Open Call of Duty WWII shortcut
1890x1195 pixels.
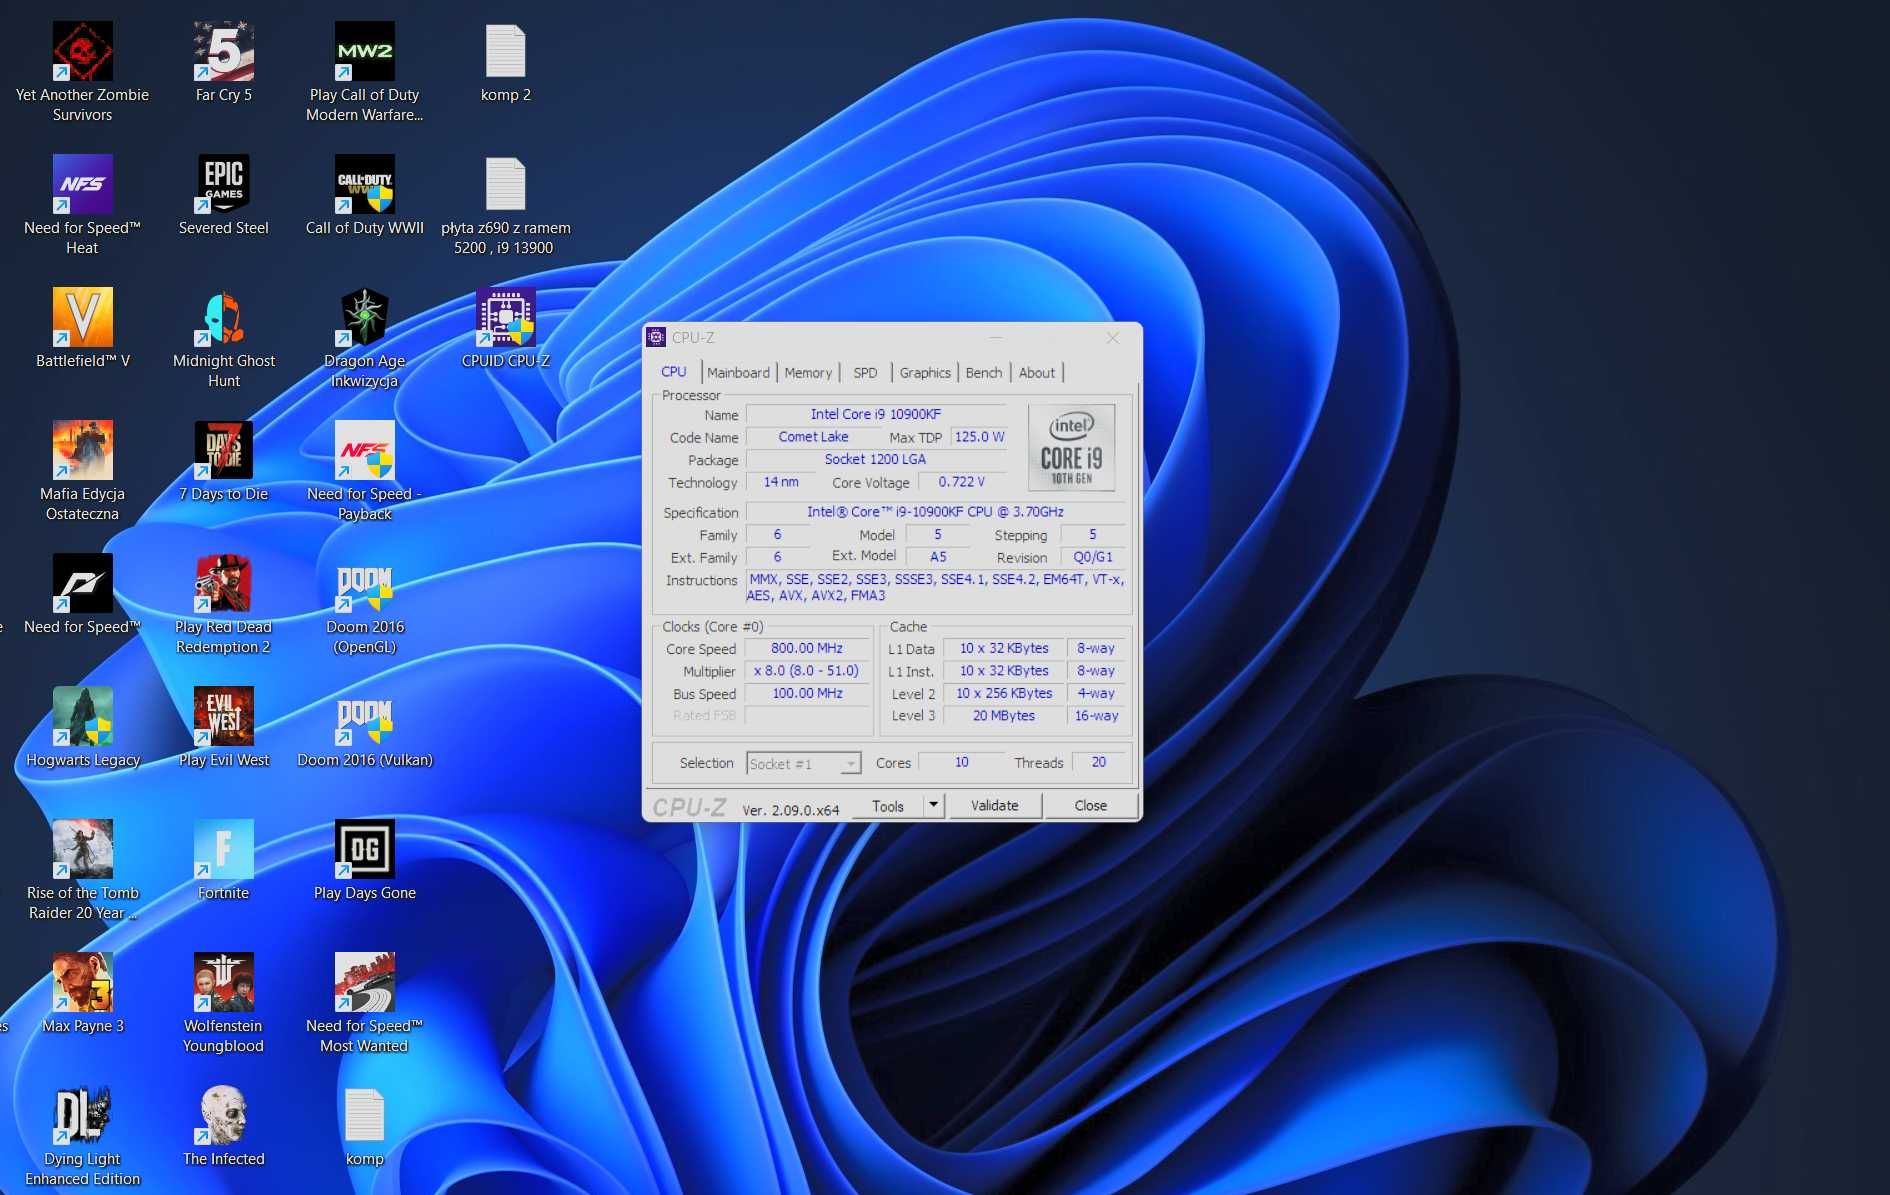tap(365, 196)
